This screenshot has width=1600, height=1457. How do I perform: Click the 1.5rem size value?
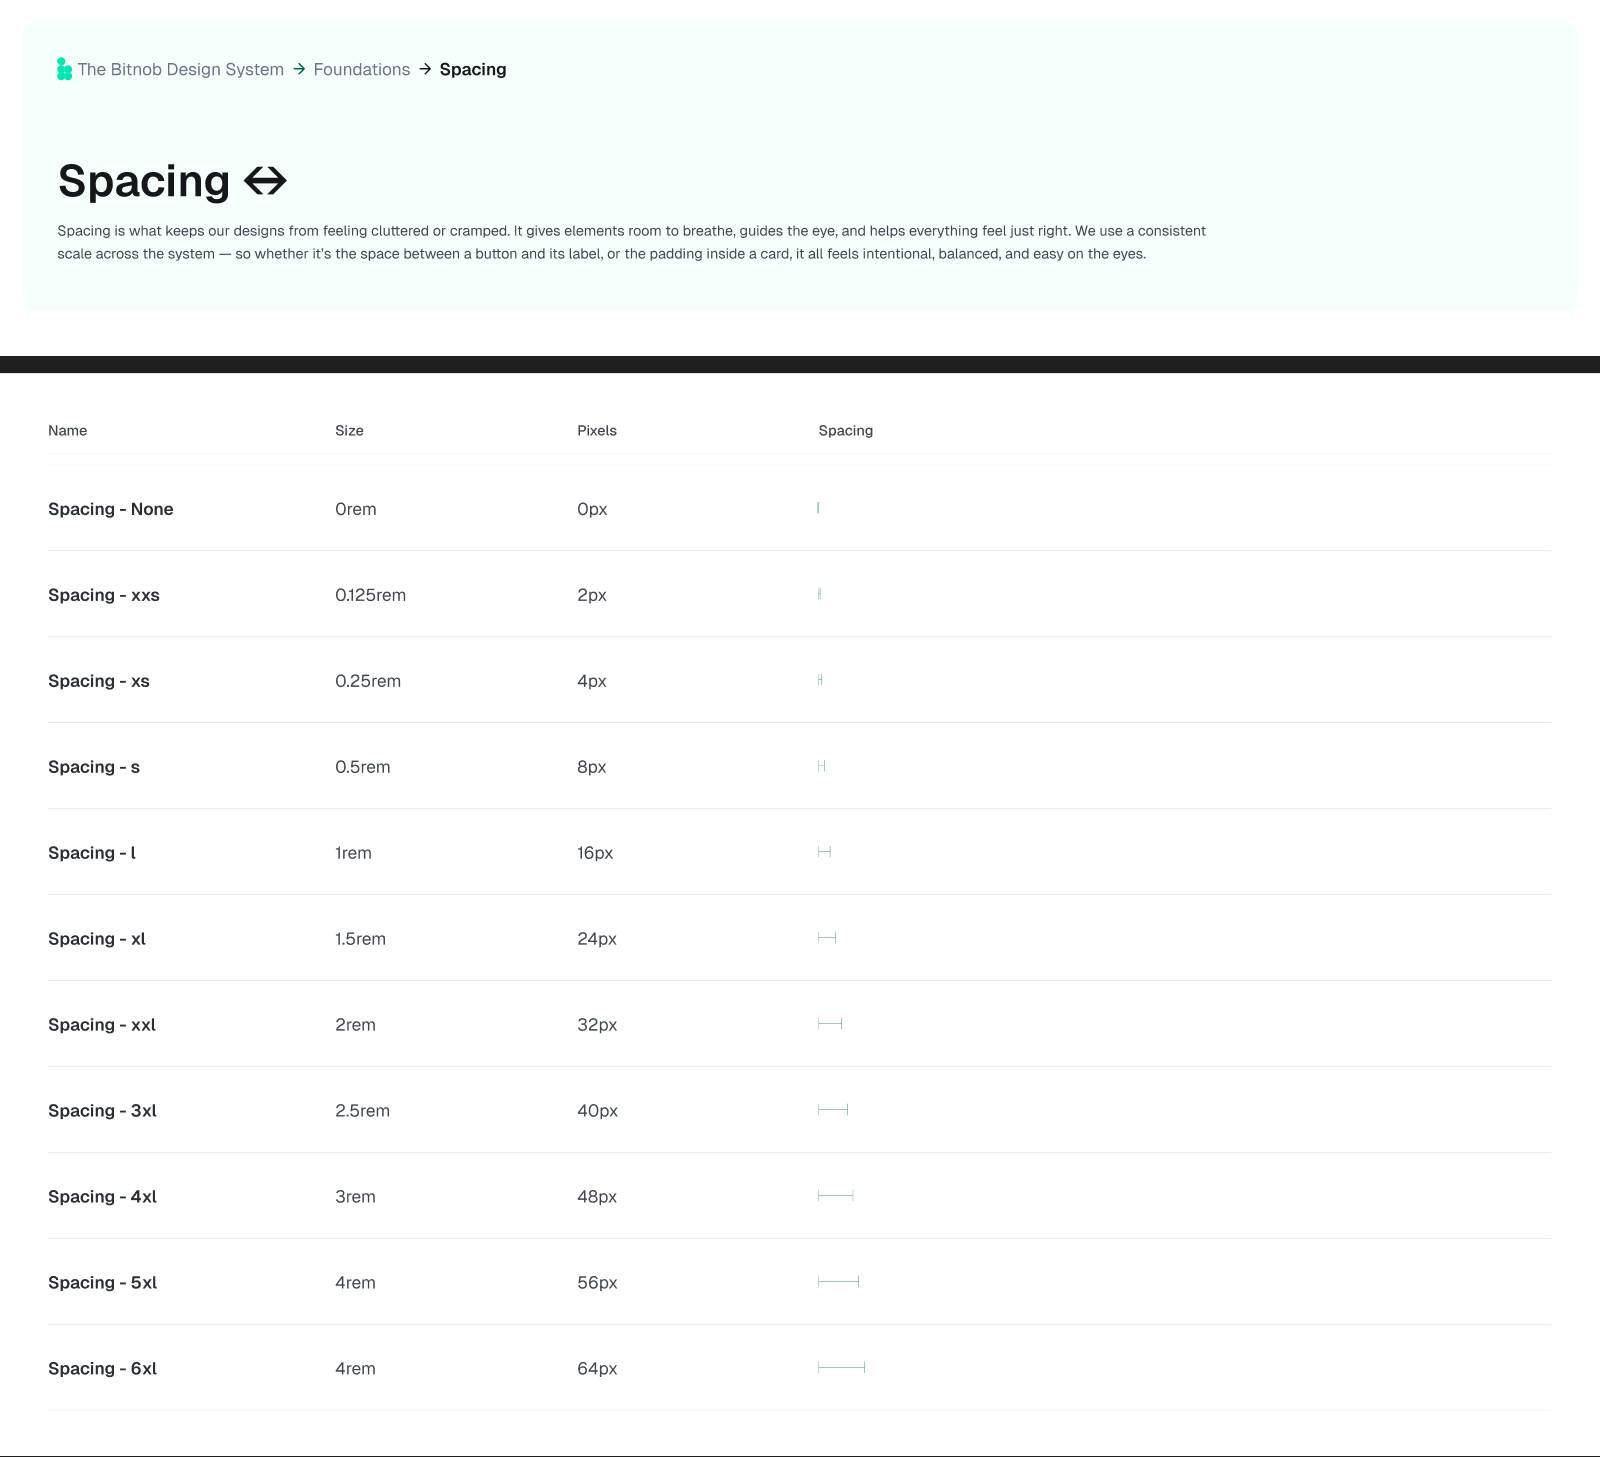[x=361, y=939]
